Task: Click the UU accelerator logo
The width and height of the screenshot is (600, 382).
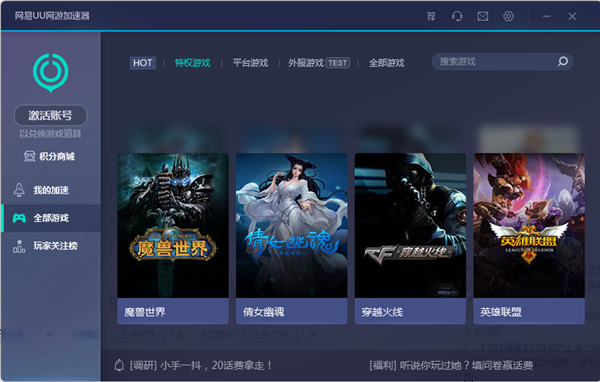Action: coord(51,73)
